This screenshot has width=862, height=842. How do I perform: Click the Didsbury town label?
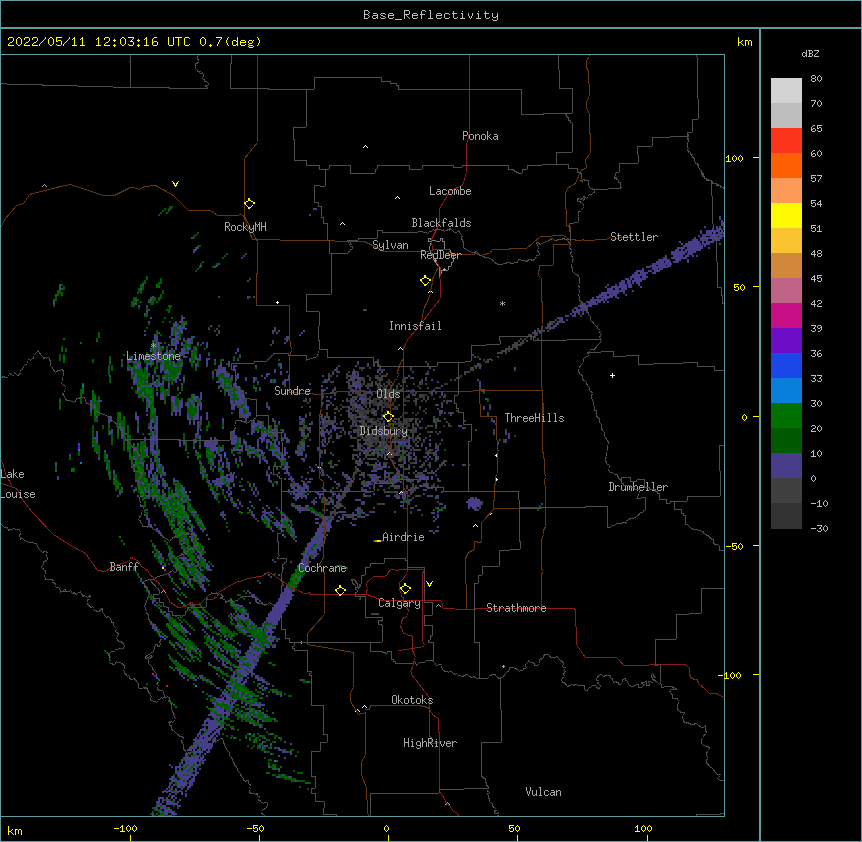(x=384, y=431)
